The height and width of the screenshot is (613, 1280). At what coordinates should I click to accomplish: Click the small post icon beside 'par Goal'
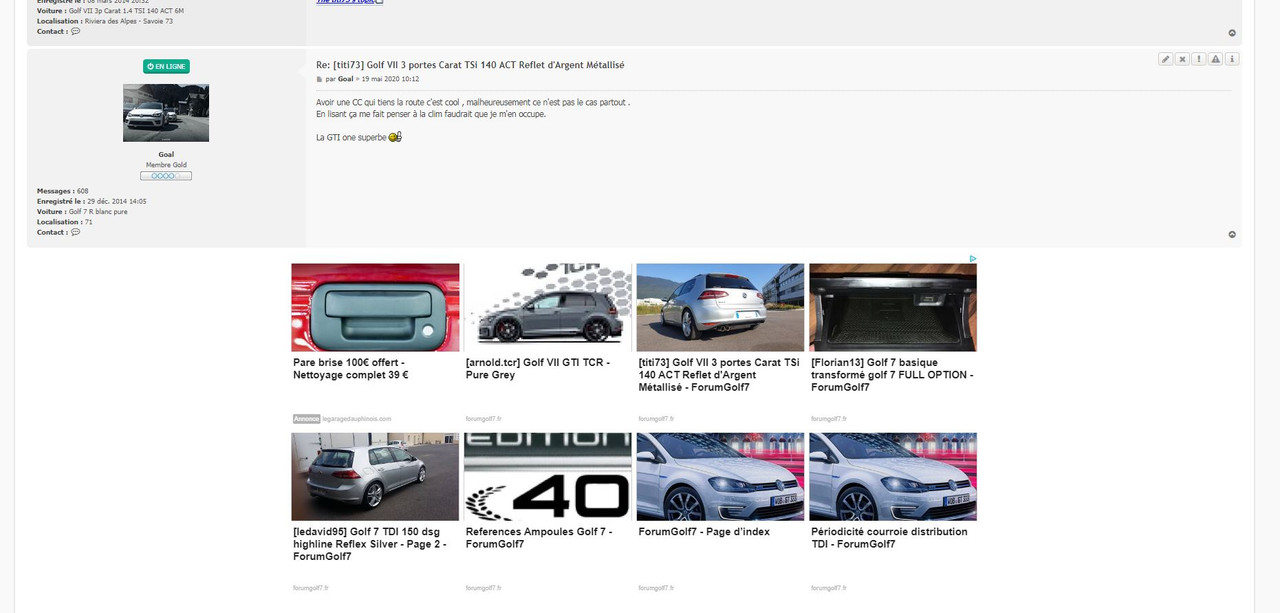319,79
